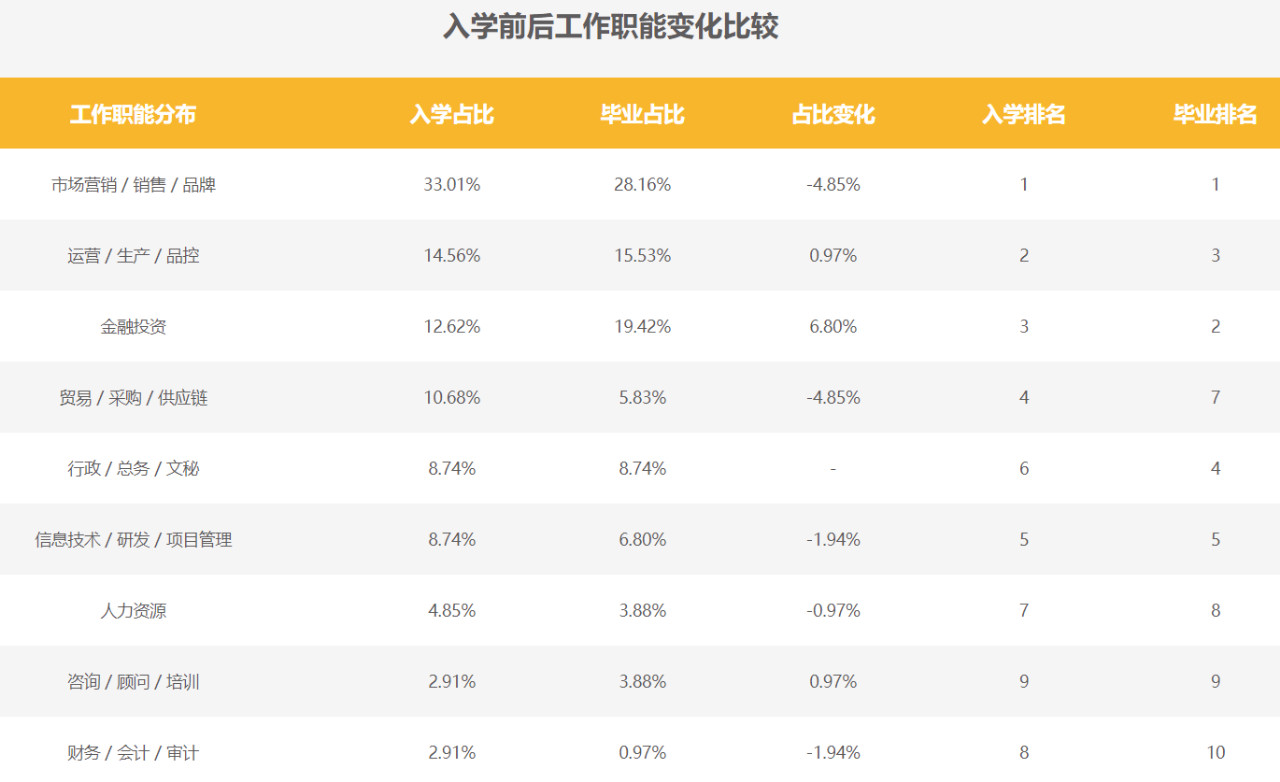Select the 金融投资 row label
The height and width of the screenshot is (782, 1280).
pos(133,327)
